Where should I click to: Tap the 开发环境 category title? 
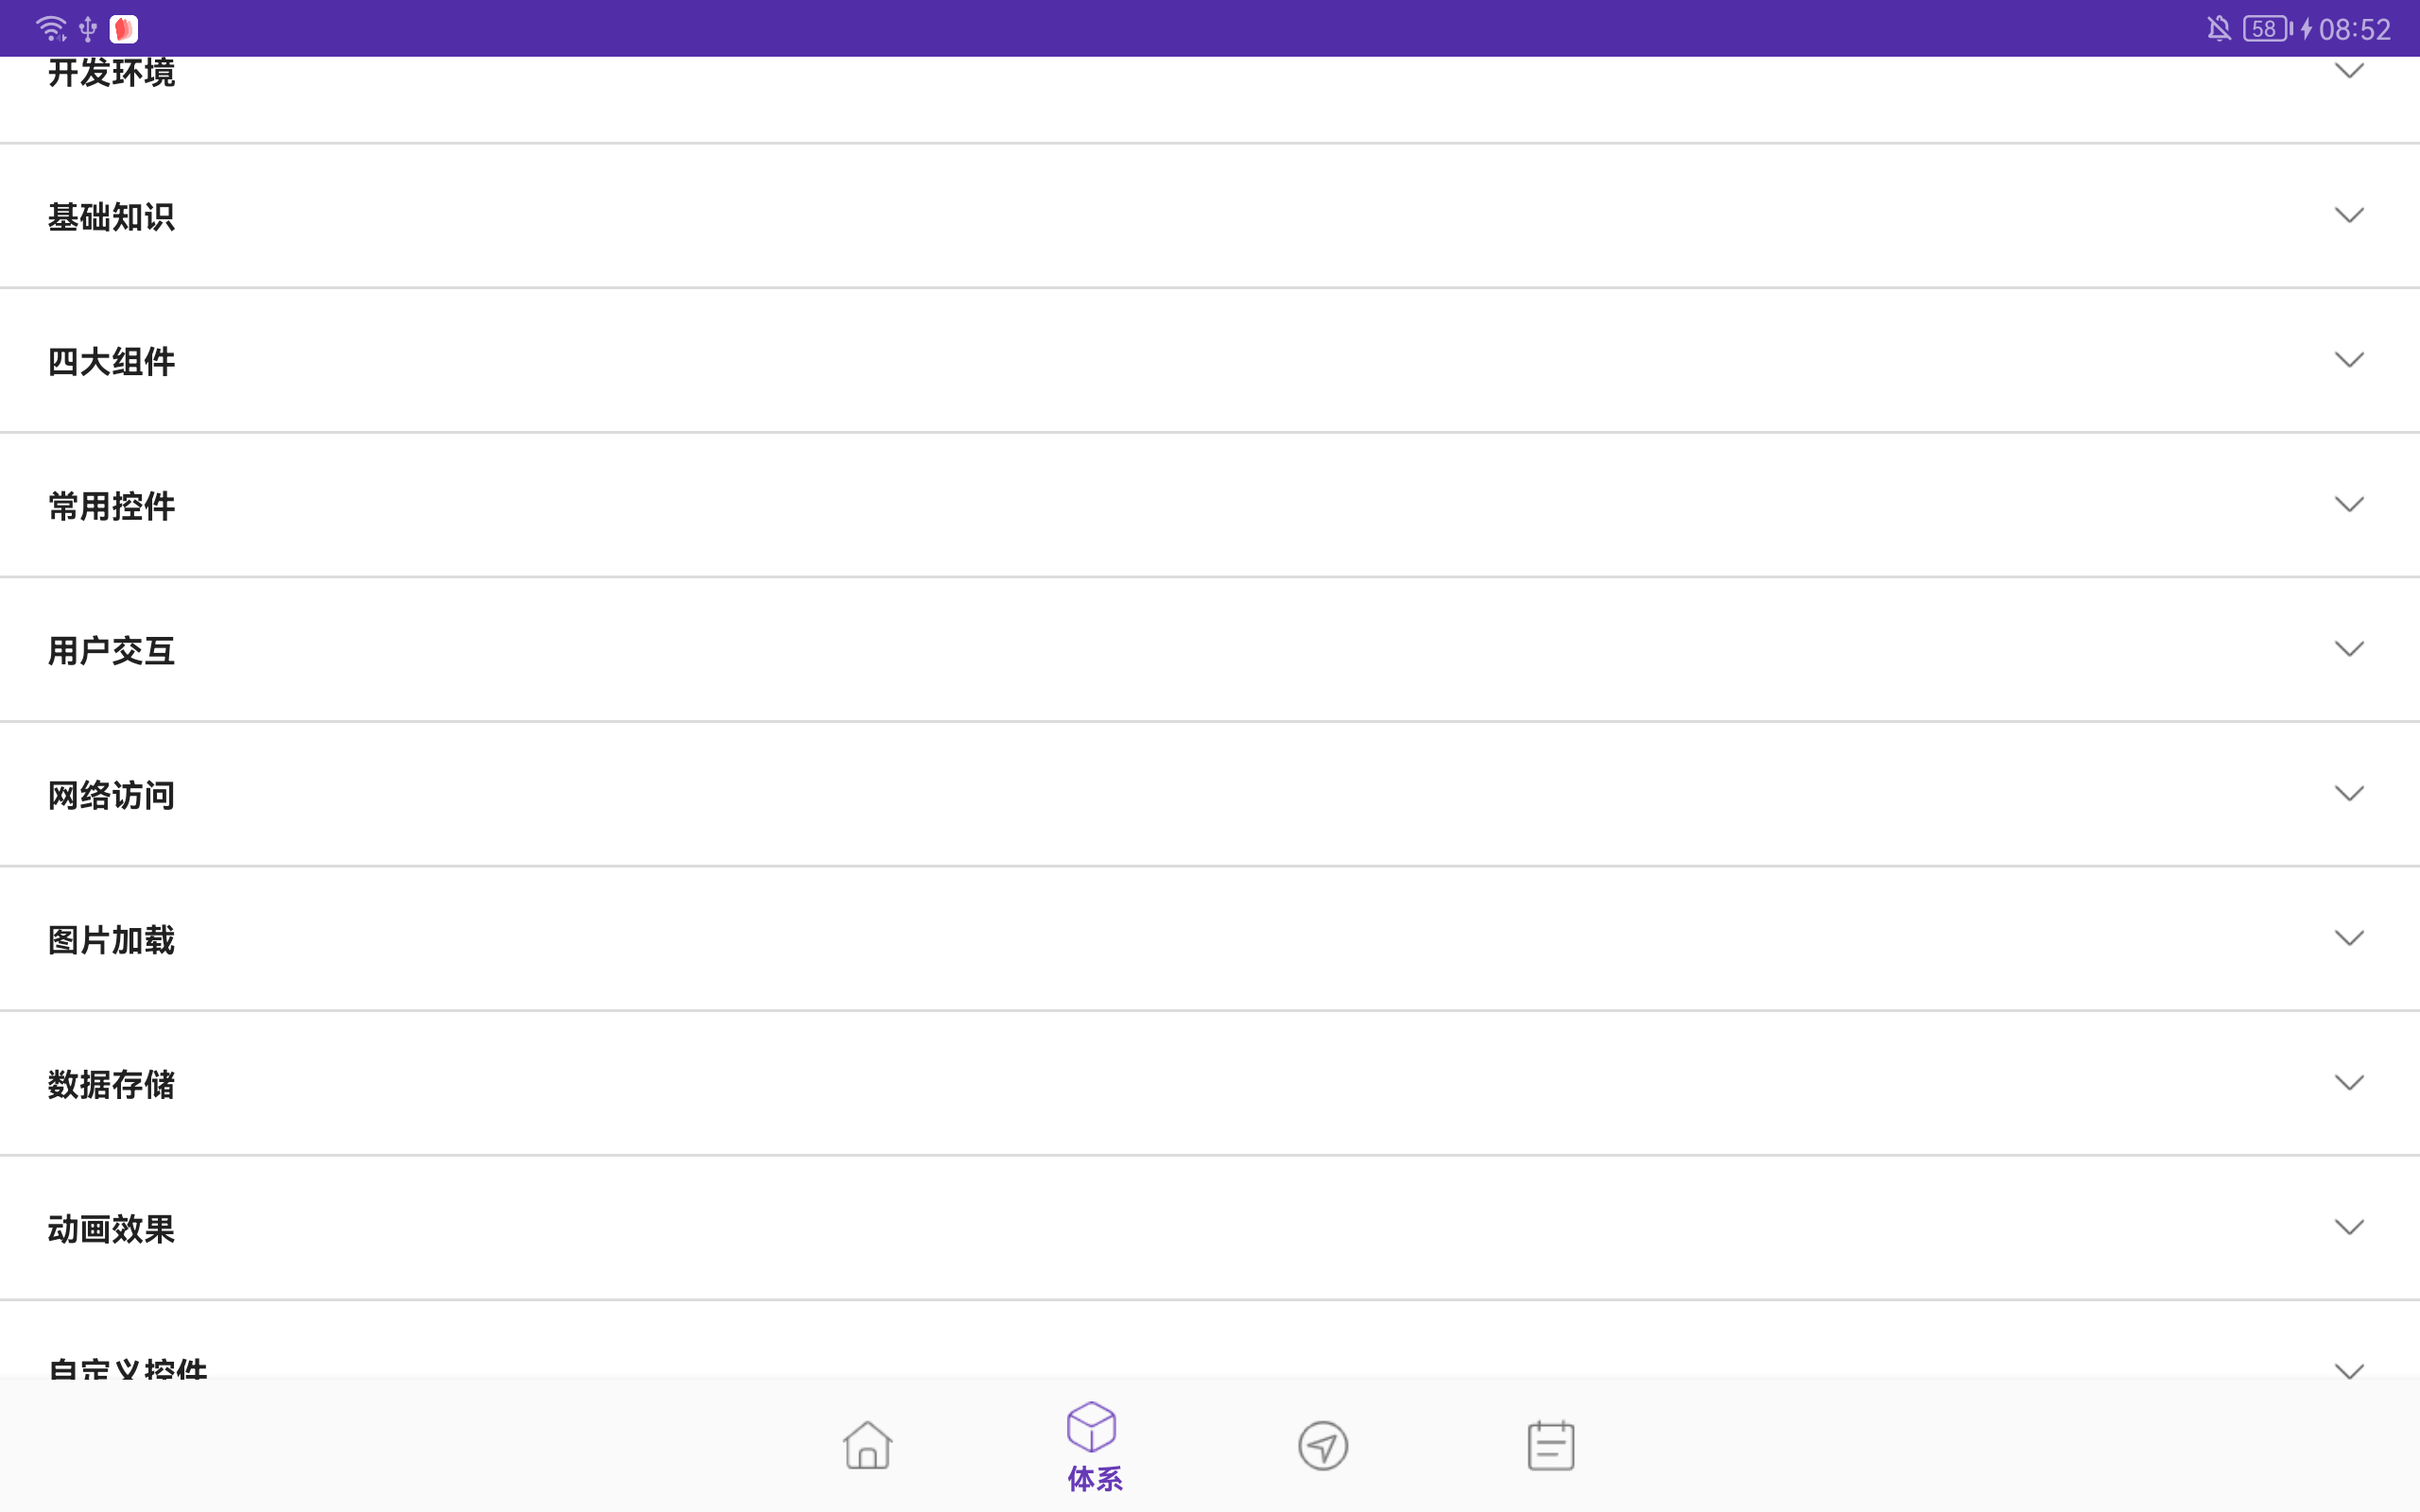pyautogui.click(x=112, y=72)
